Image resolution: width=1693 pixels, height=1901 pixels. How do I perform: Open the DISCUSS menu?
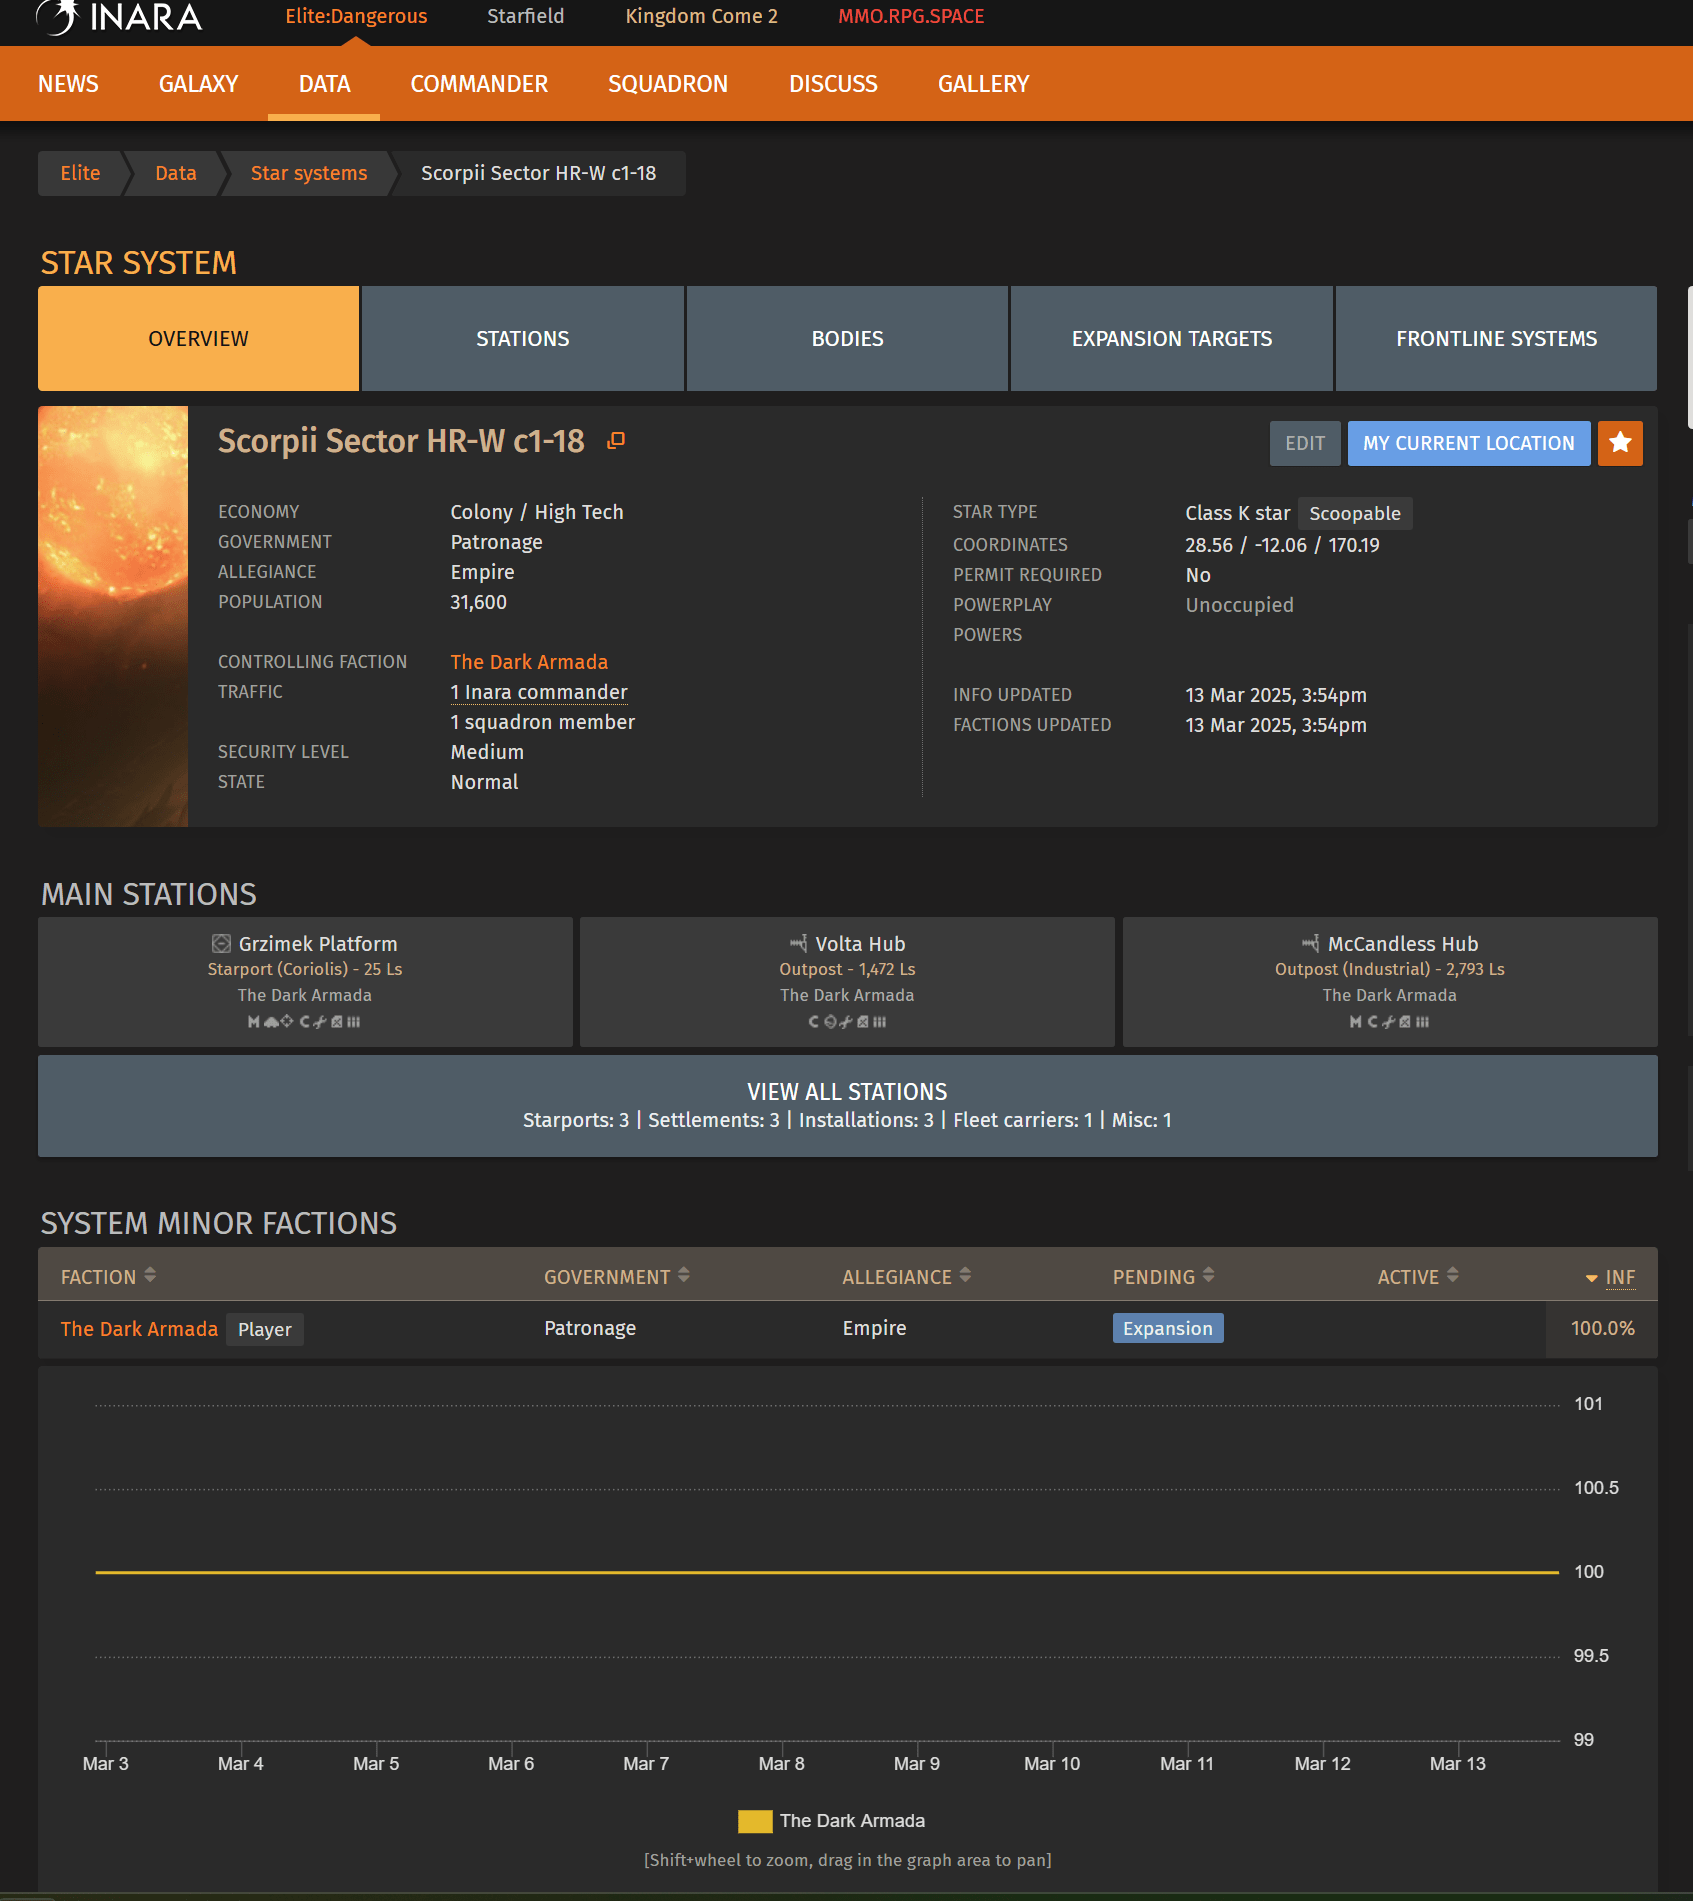point(833,84)
